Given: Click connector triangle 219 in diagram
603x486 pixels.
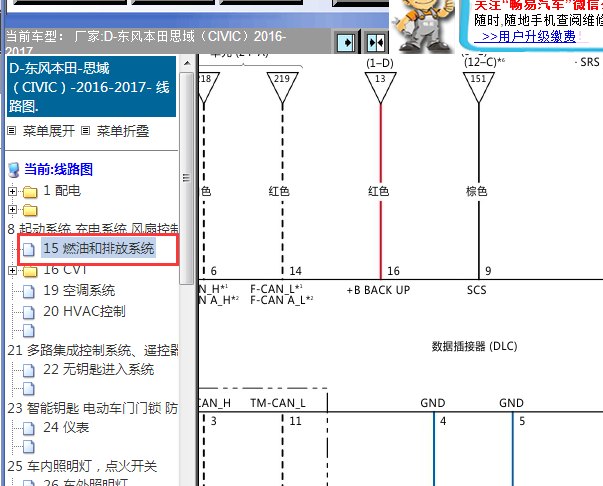Looking at the screenshot, I should click(x=282, y=88).
